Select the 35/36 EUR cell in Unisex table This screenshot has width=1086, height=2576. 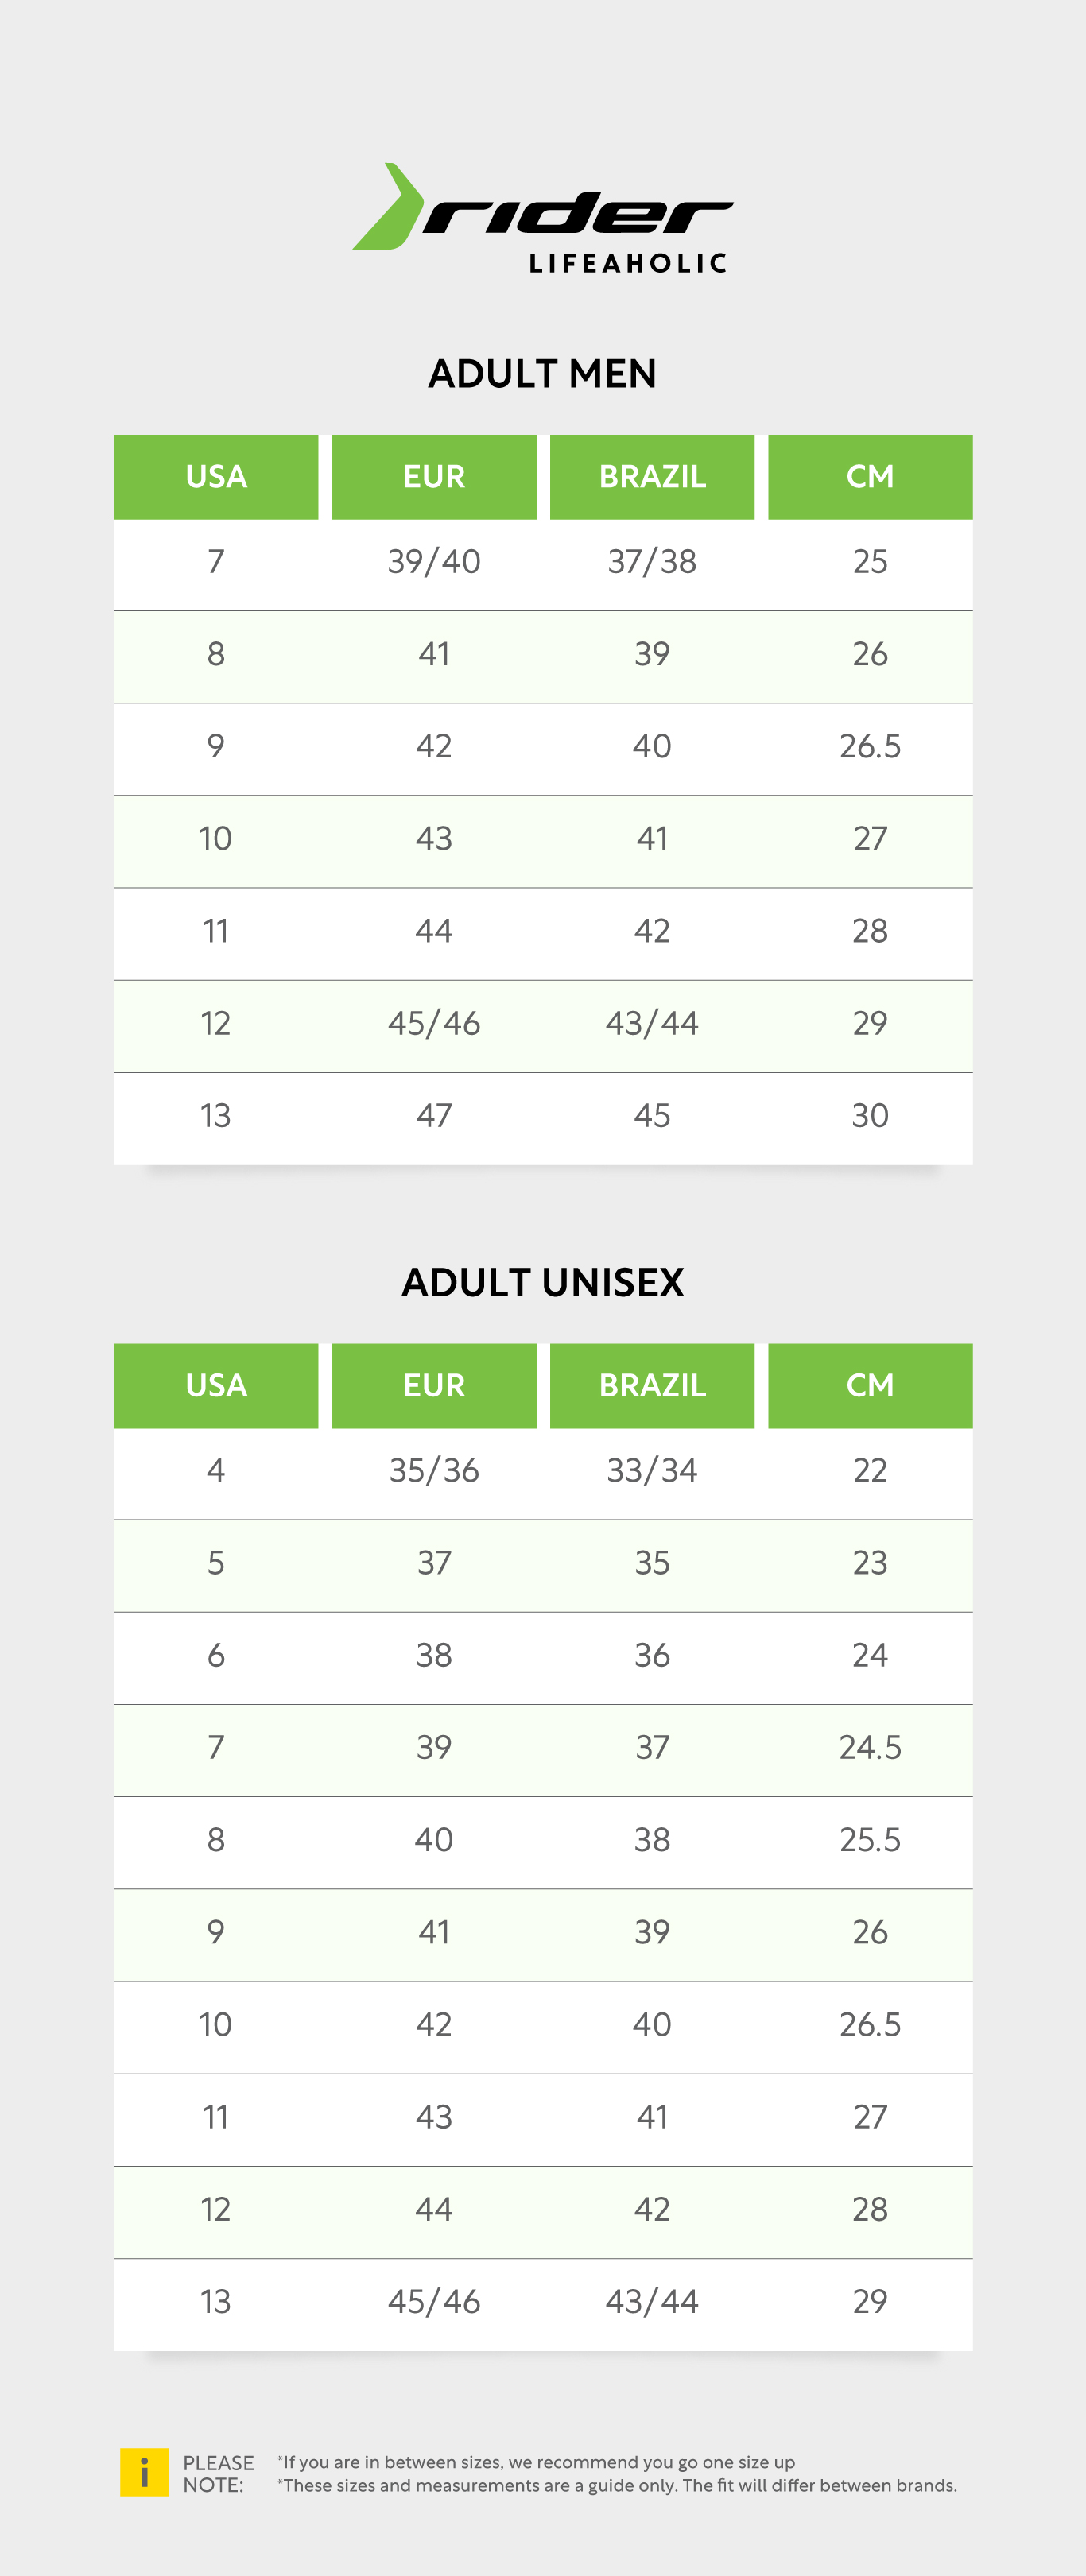coord(434,1471)
